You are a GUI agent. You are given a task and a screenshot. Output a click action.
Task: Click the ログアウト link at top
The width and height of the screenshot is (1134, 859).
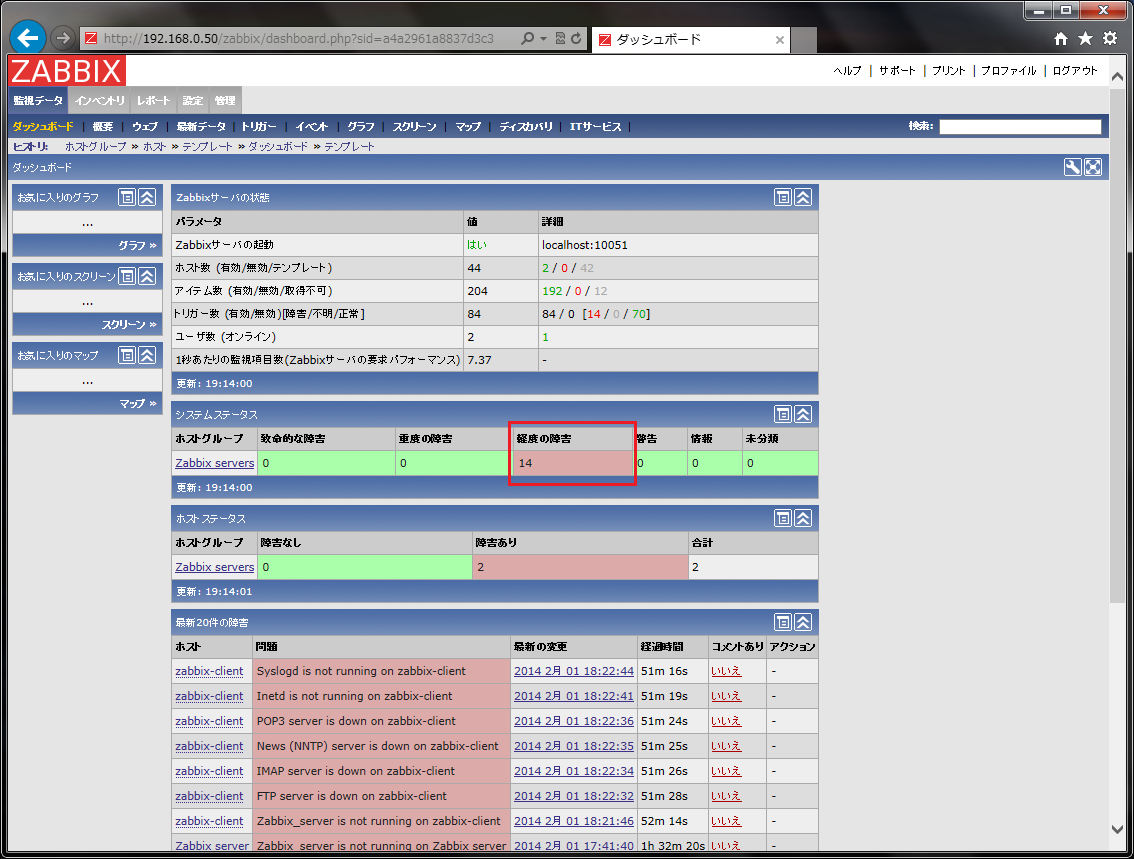(1075, 70)
